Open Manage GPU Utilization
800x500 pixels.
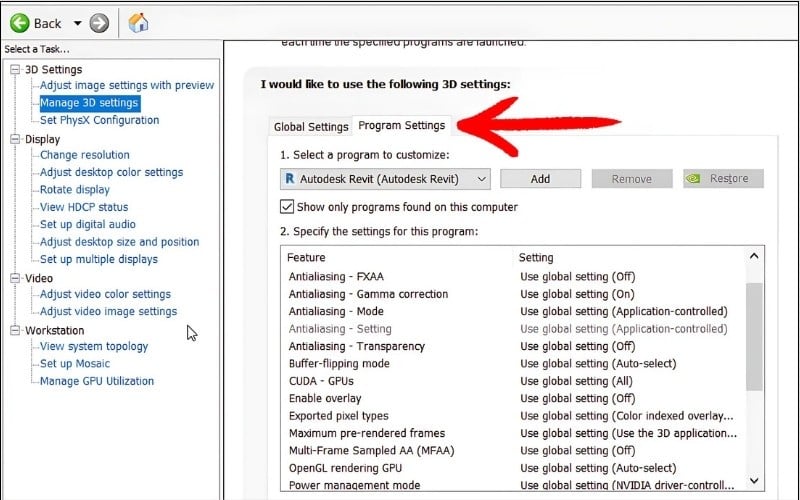coord(97,381)
